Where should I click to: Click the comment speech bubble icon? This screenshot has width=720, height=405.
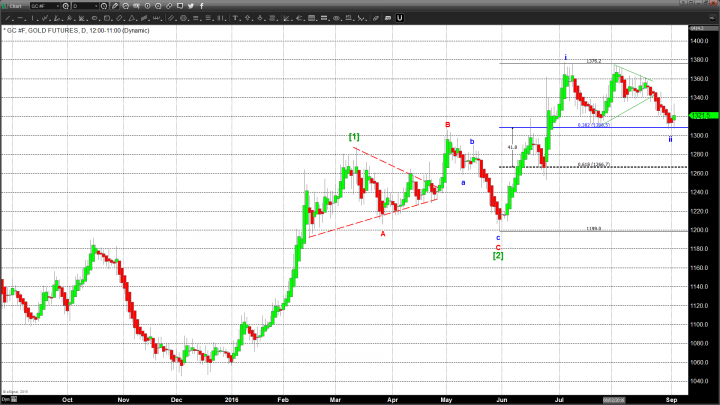(x=180, y=6)
